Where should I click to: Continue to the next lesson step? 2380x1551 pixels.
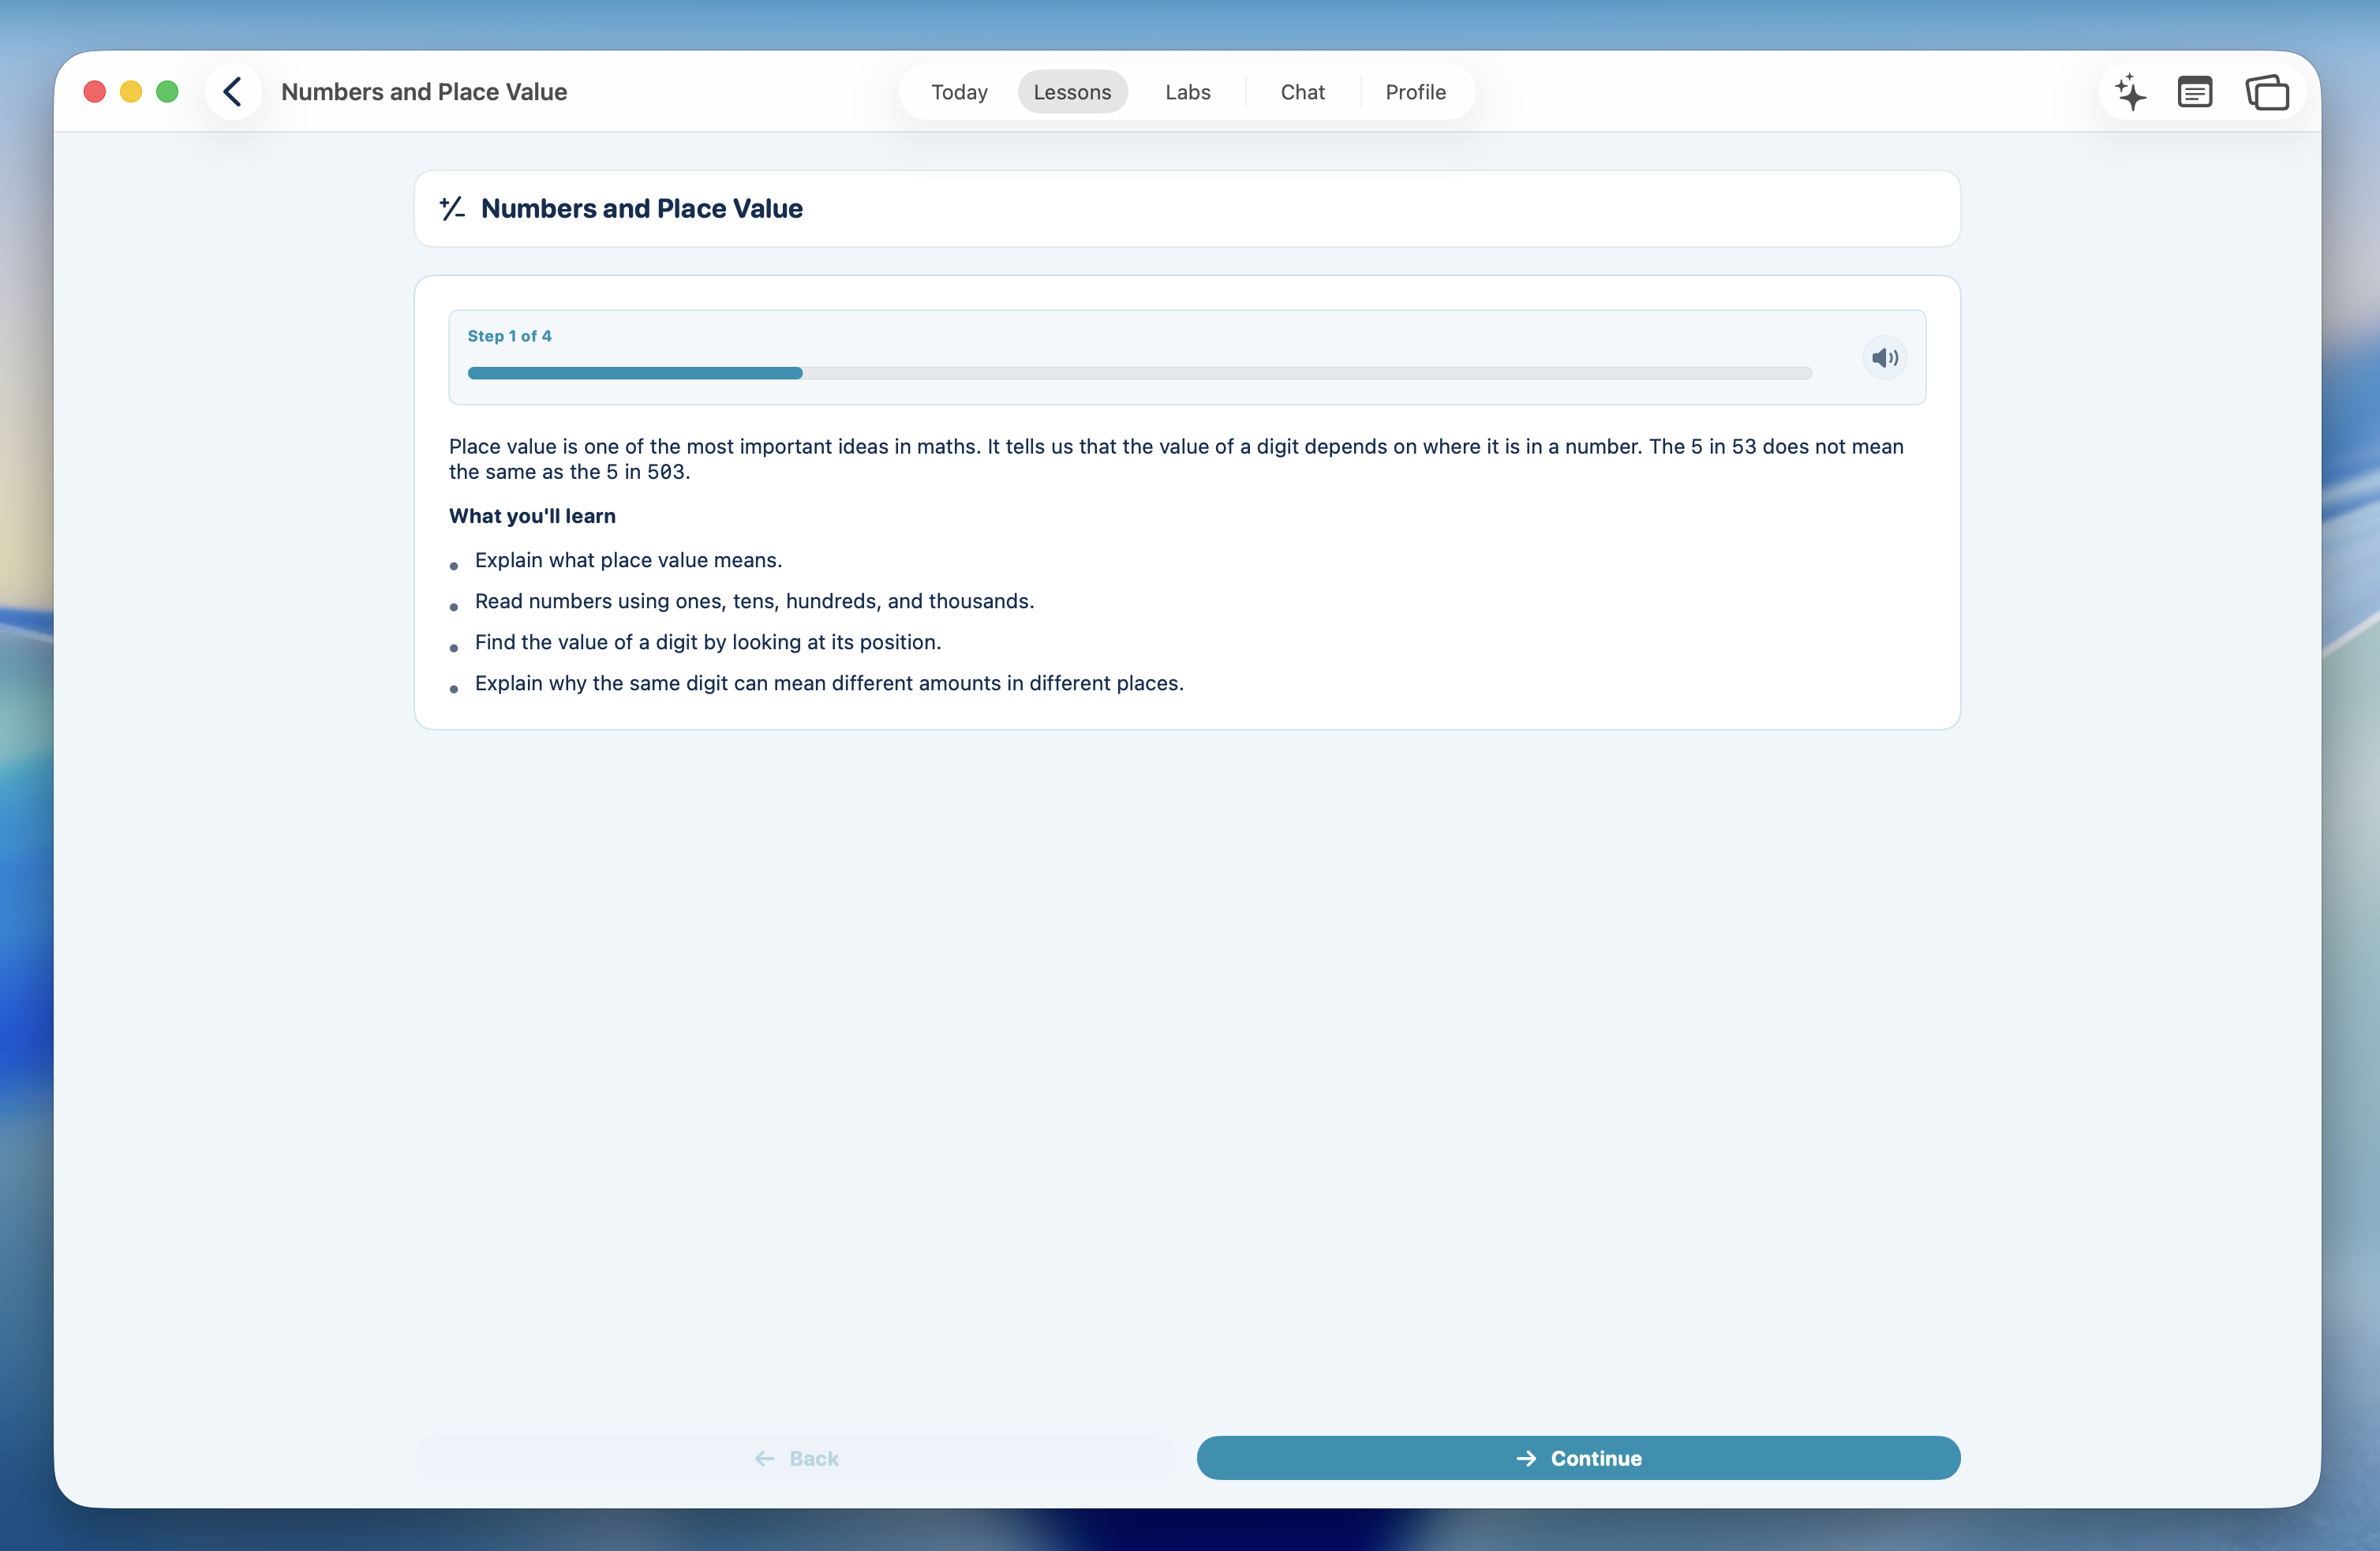coord(1578,1458)
